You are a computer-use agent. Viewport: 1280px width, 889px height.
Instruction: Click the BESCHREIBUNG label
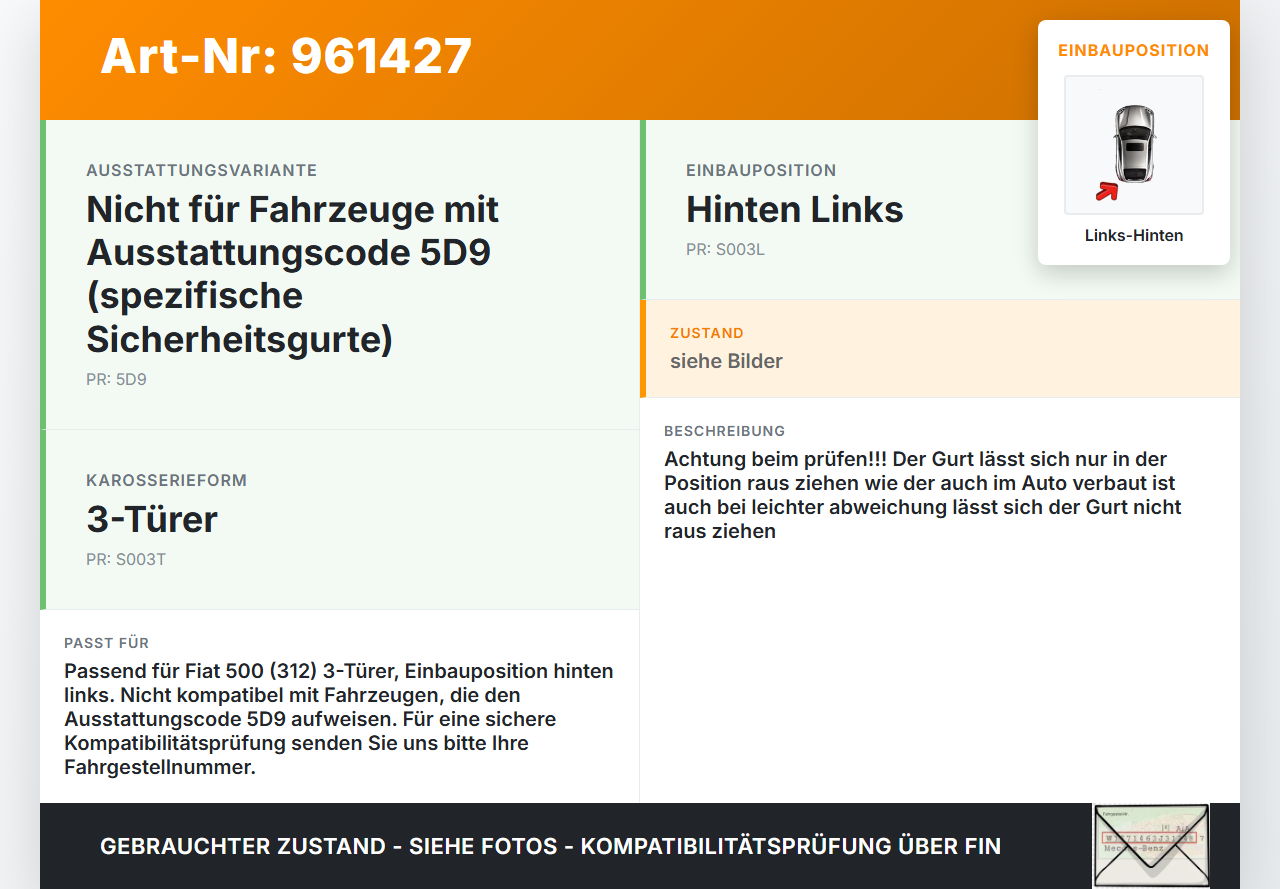[725, 431]
